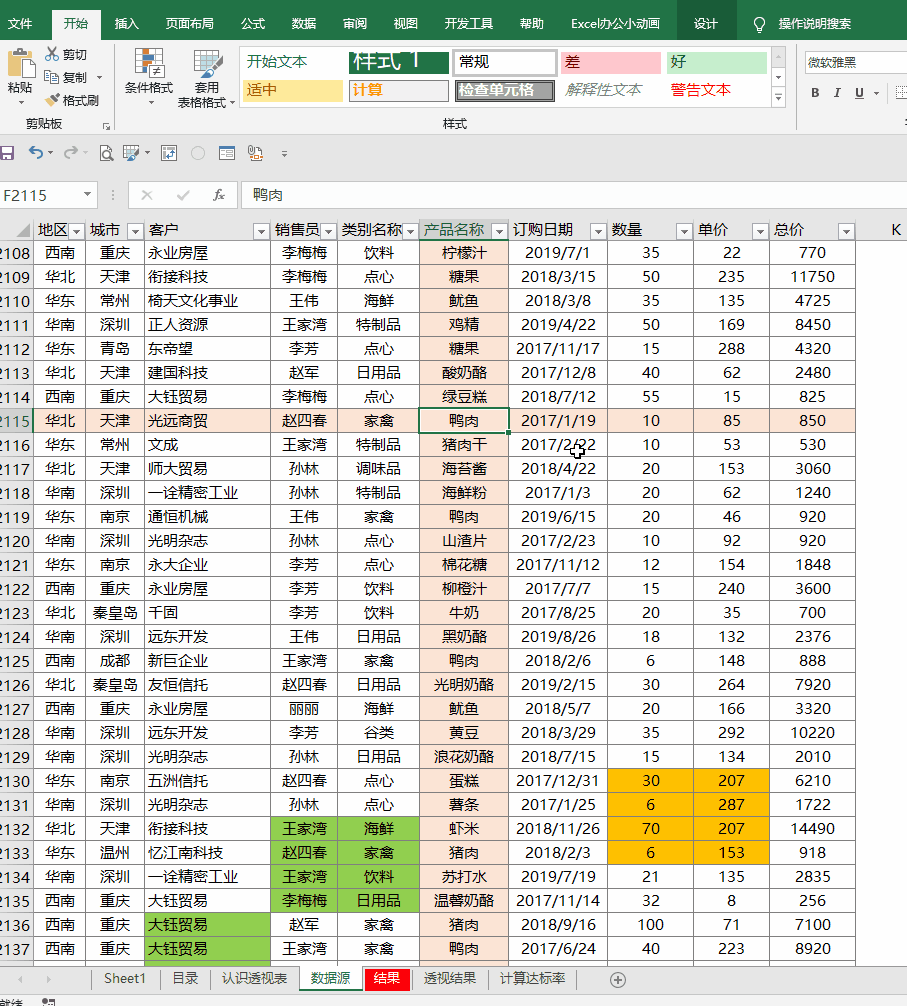
Task: Select the Format Painter brush
Action: pyautogui.click(x=52, y=100)
